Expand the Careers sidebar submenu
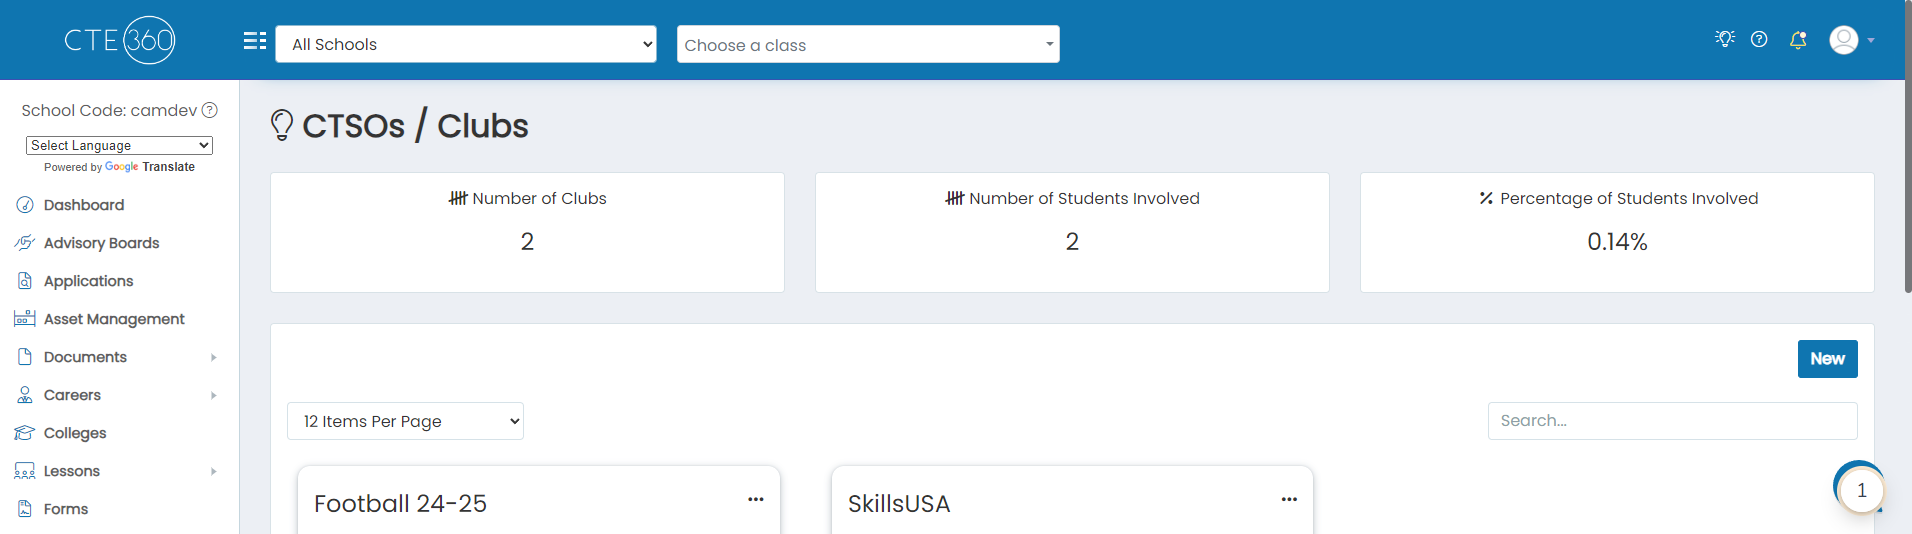 (213, 395)
